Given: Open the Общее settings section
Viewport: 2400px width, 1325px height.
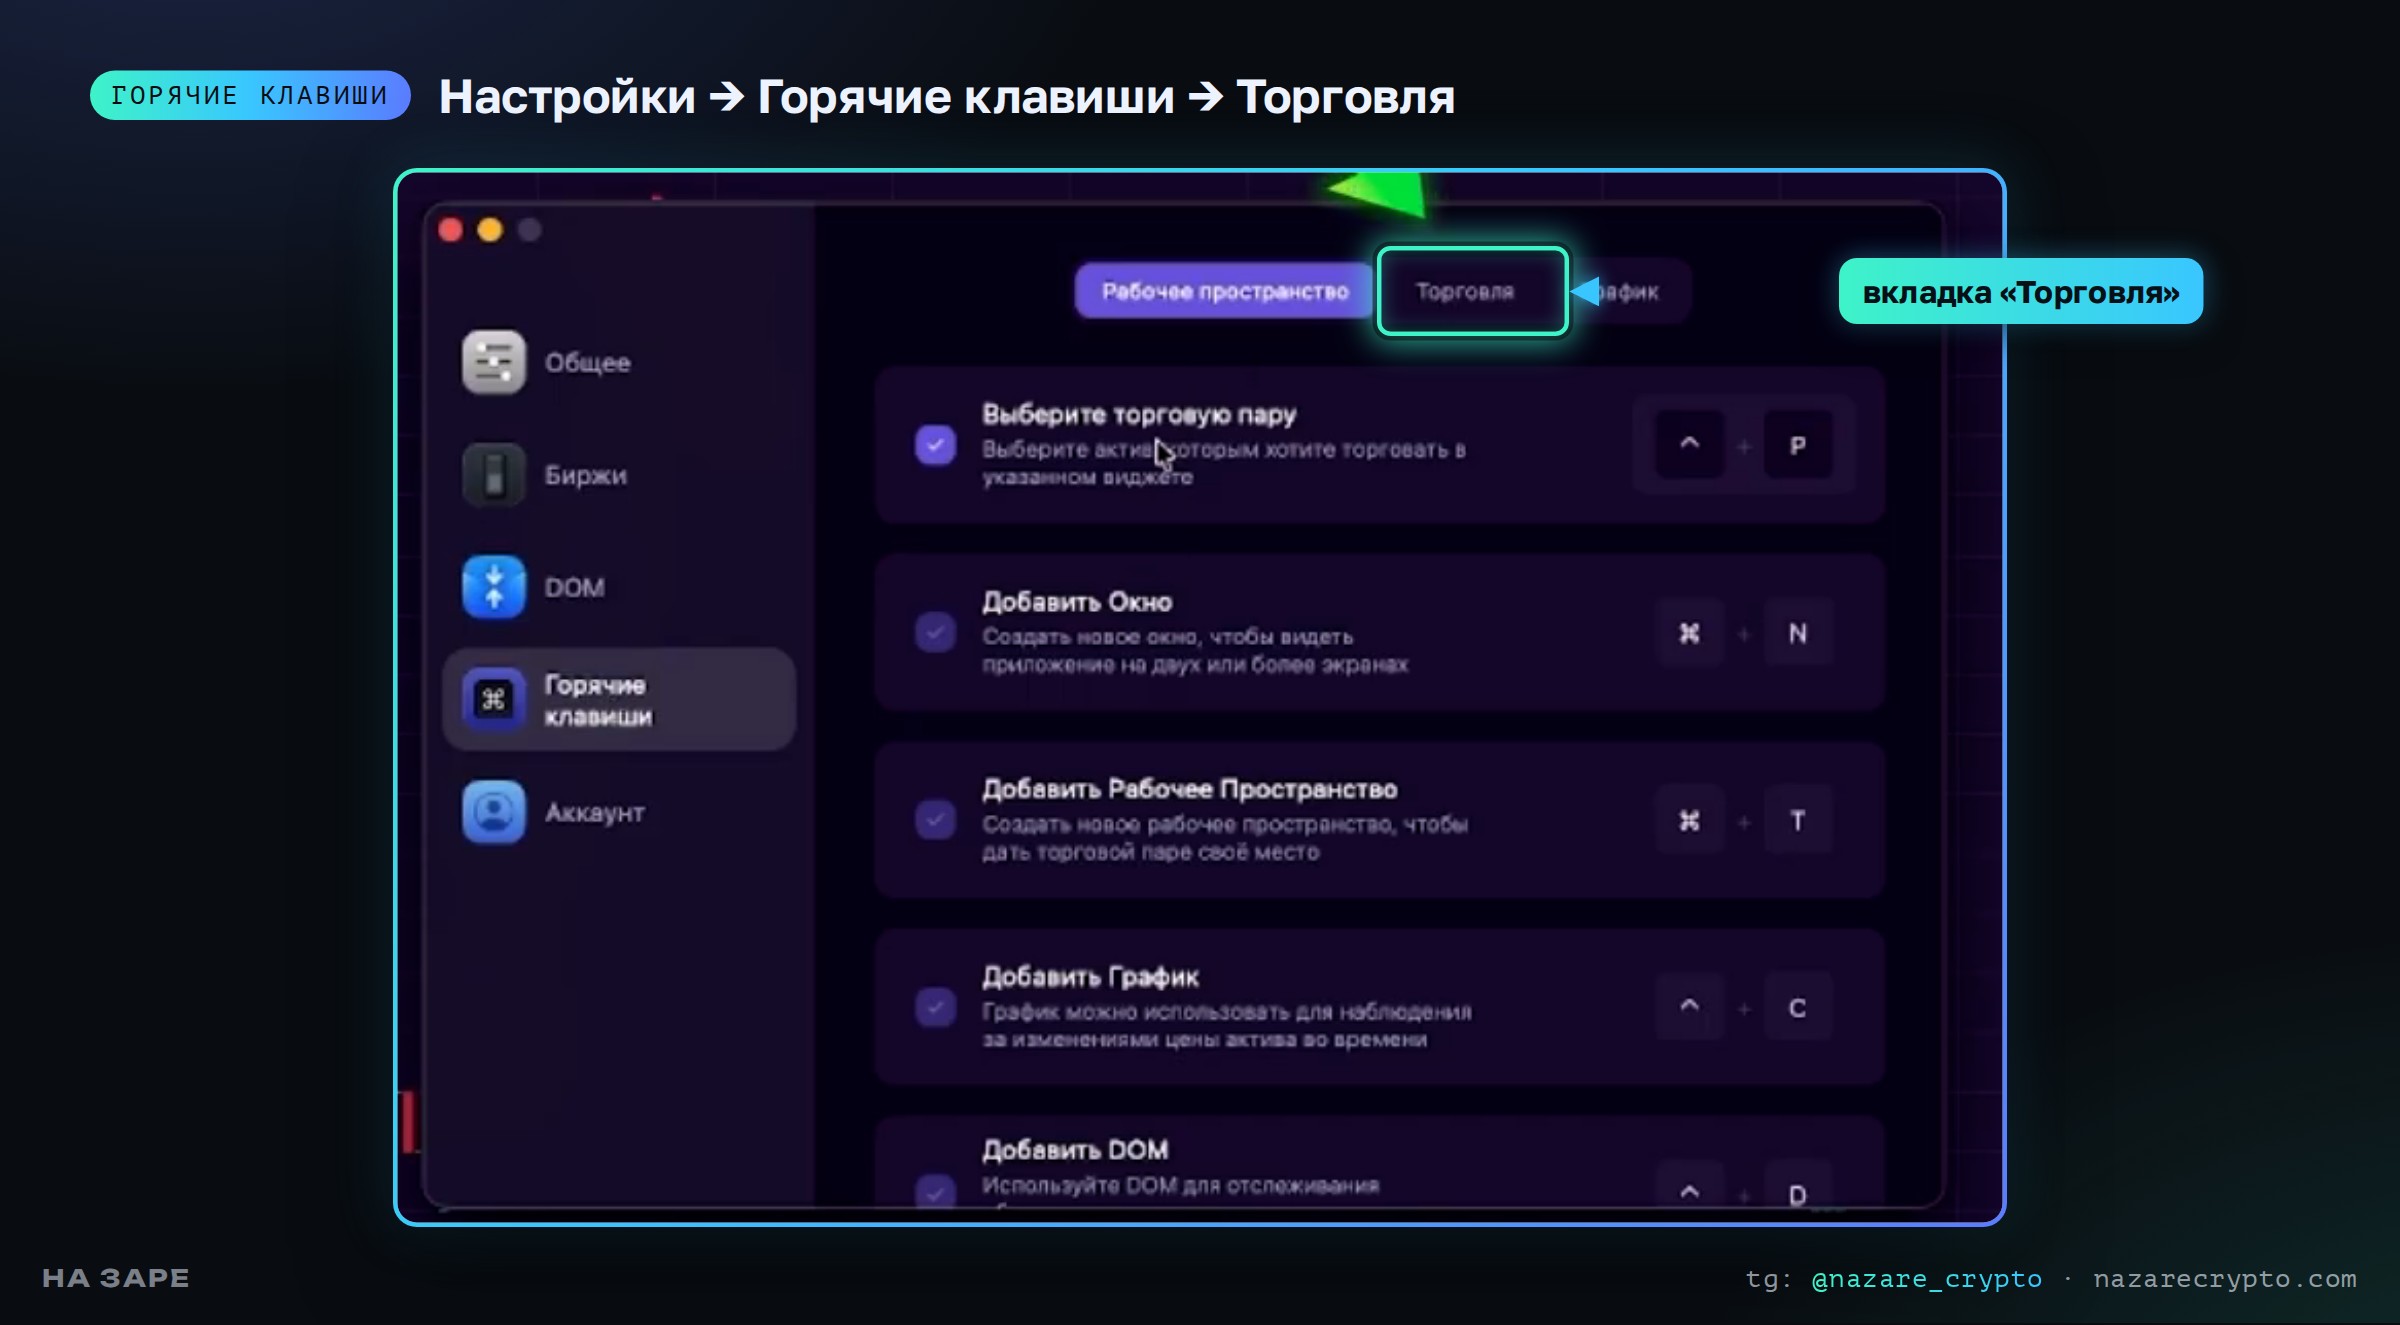Looking at the screenshot, I should 619,362.
